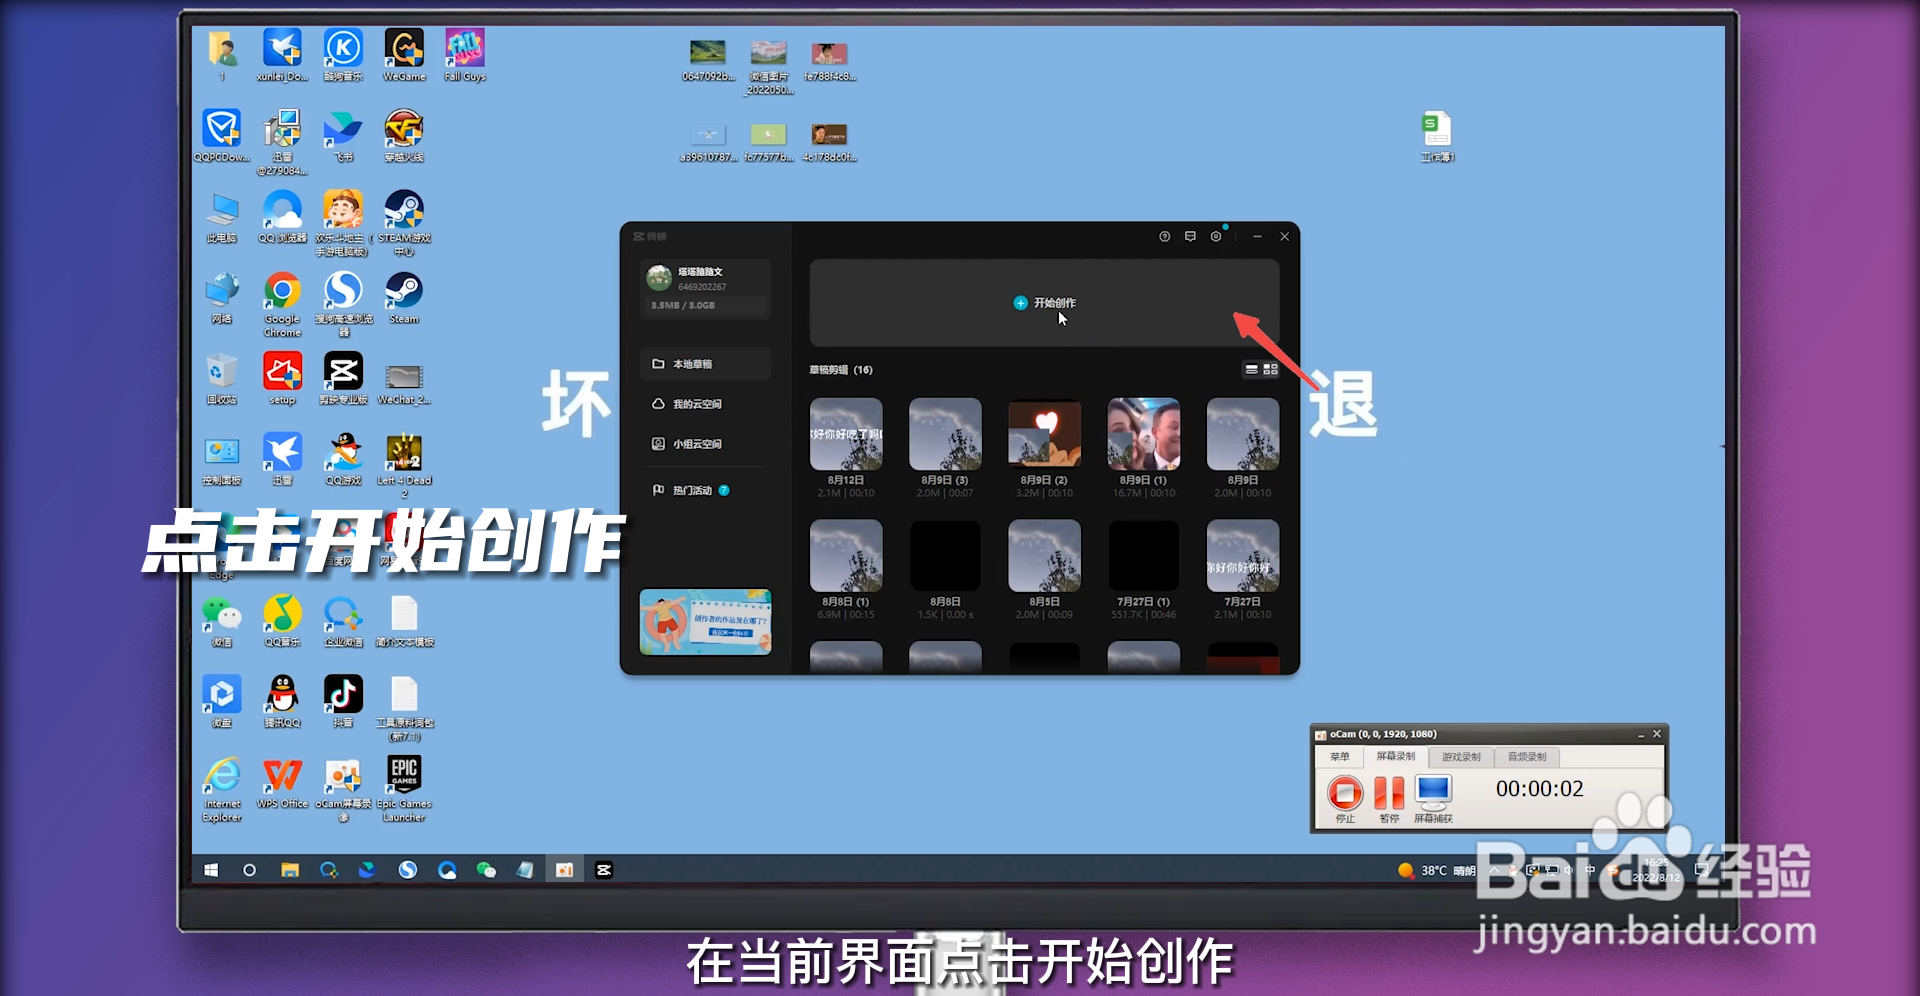This screenshot has width=1920, height=996.
Task: Select 本地草稿 in the sidebar
Action: point(695,363)
